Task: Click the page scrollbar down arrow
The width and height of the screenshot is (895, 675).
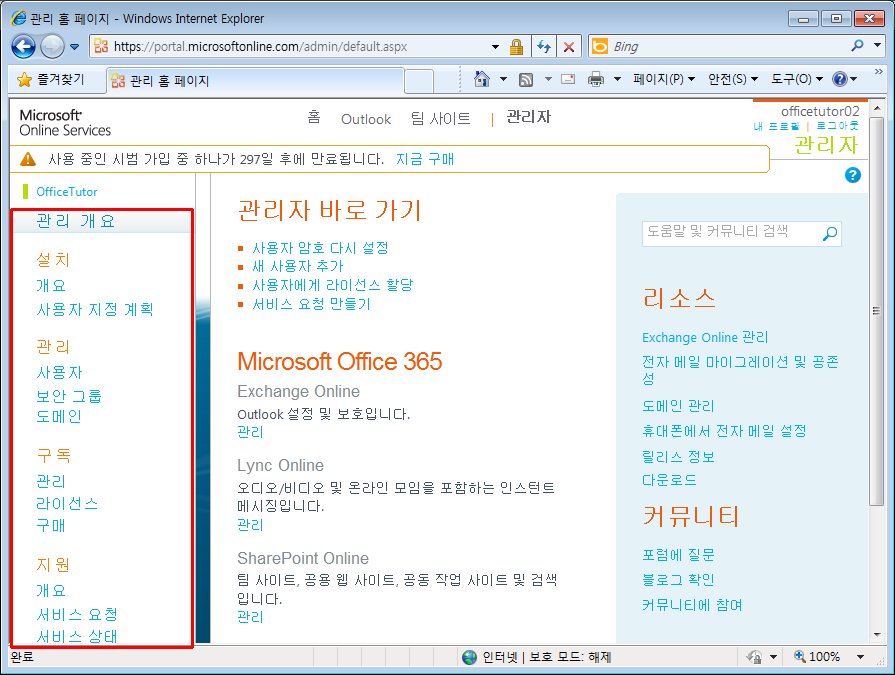Action: tap(877, 634)
